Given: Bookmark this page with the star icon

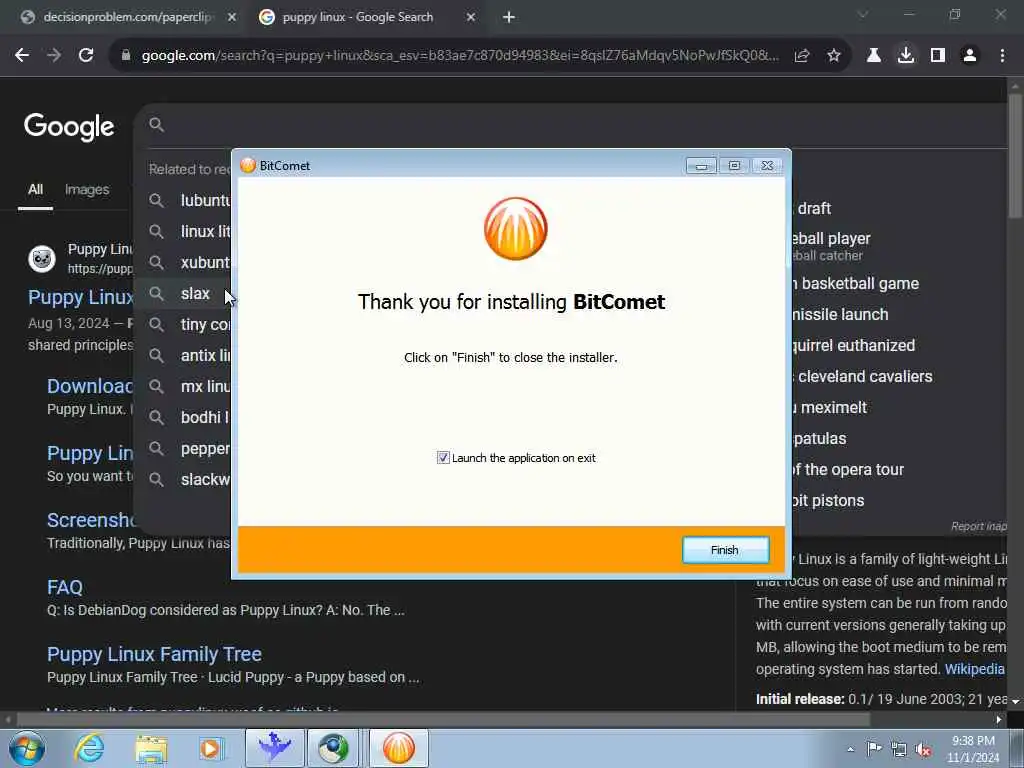Looking at the screenshot, I should coord(834,56).
